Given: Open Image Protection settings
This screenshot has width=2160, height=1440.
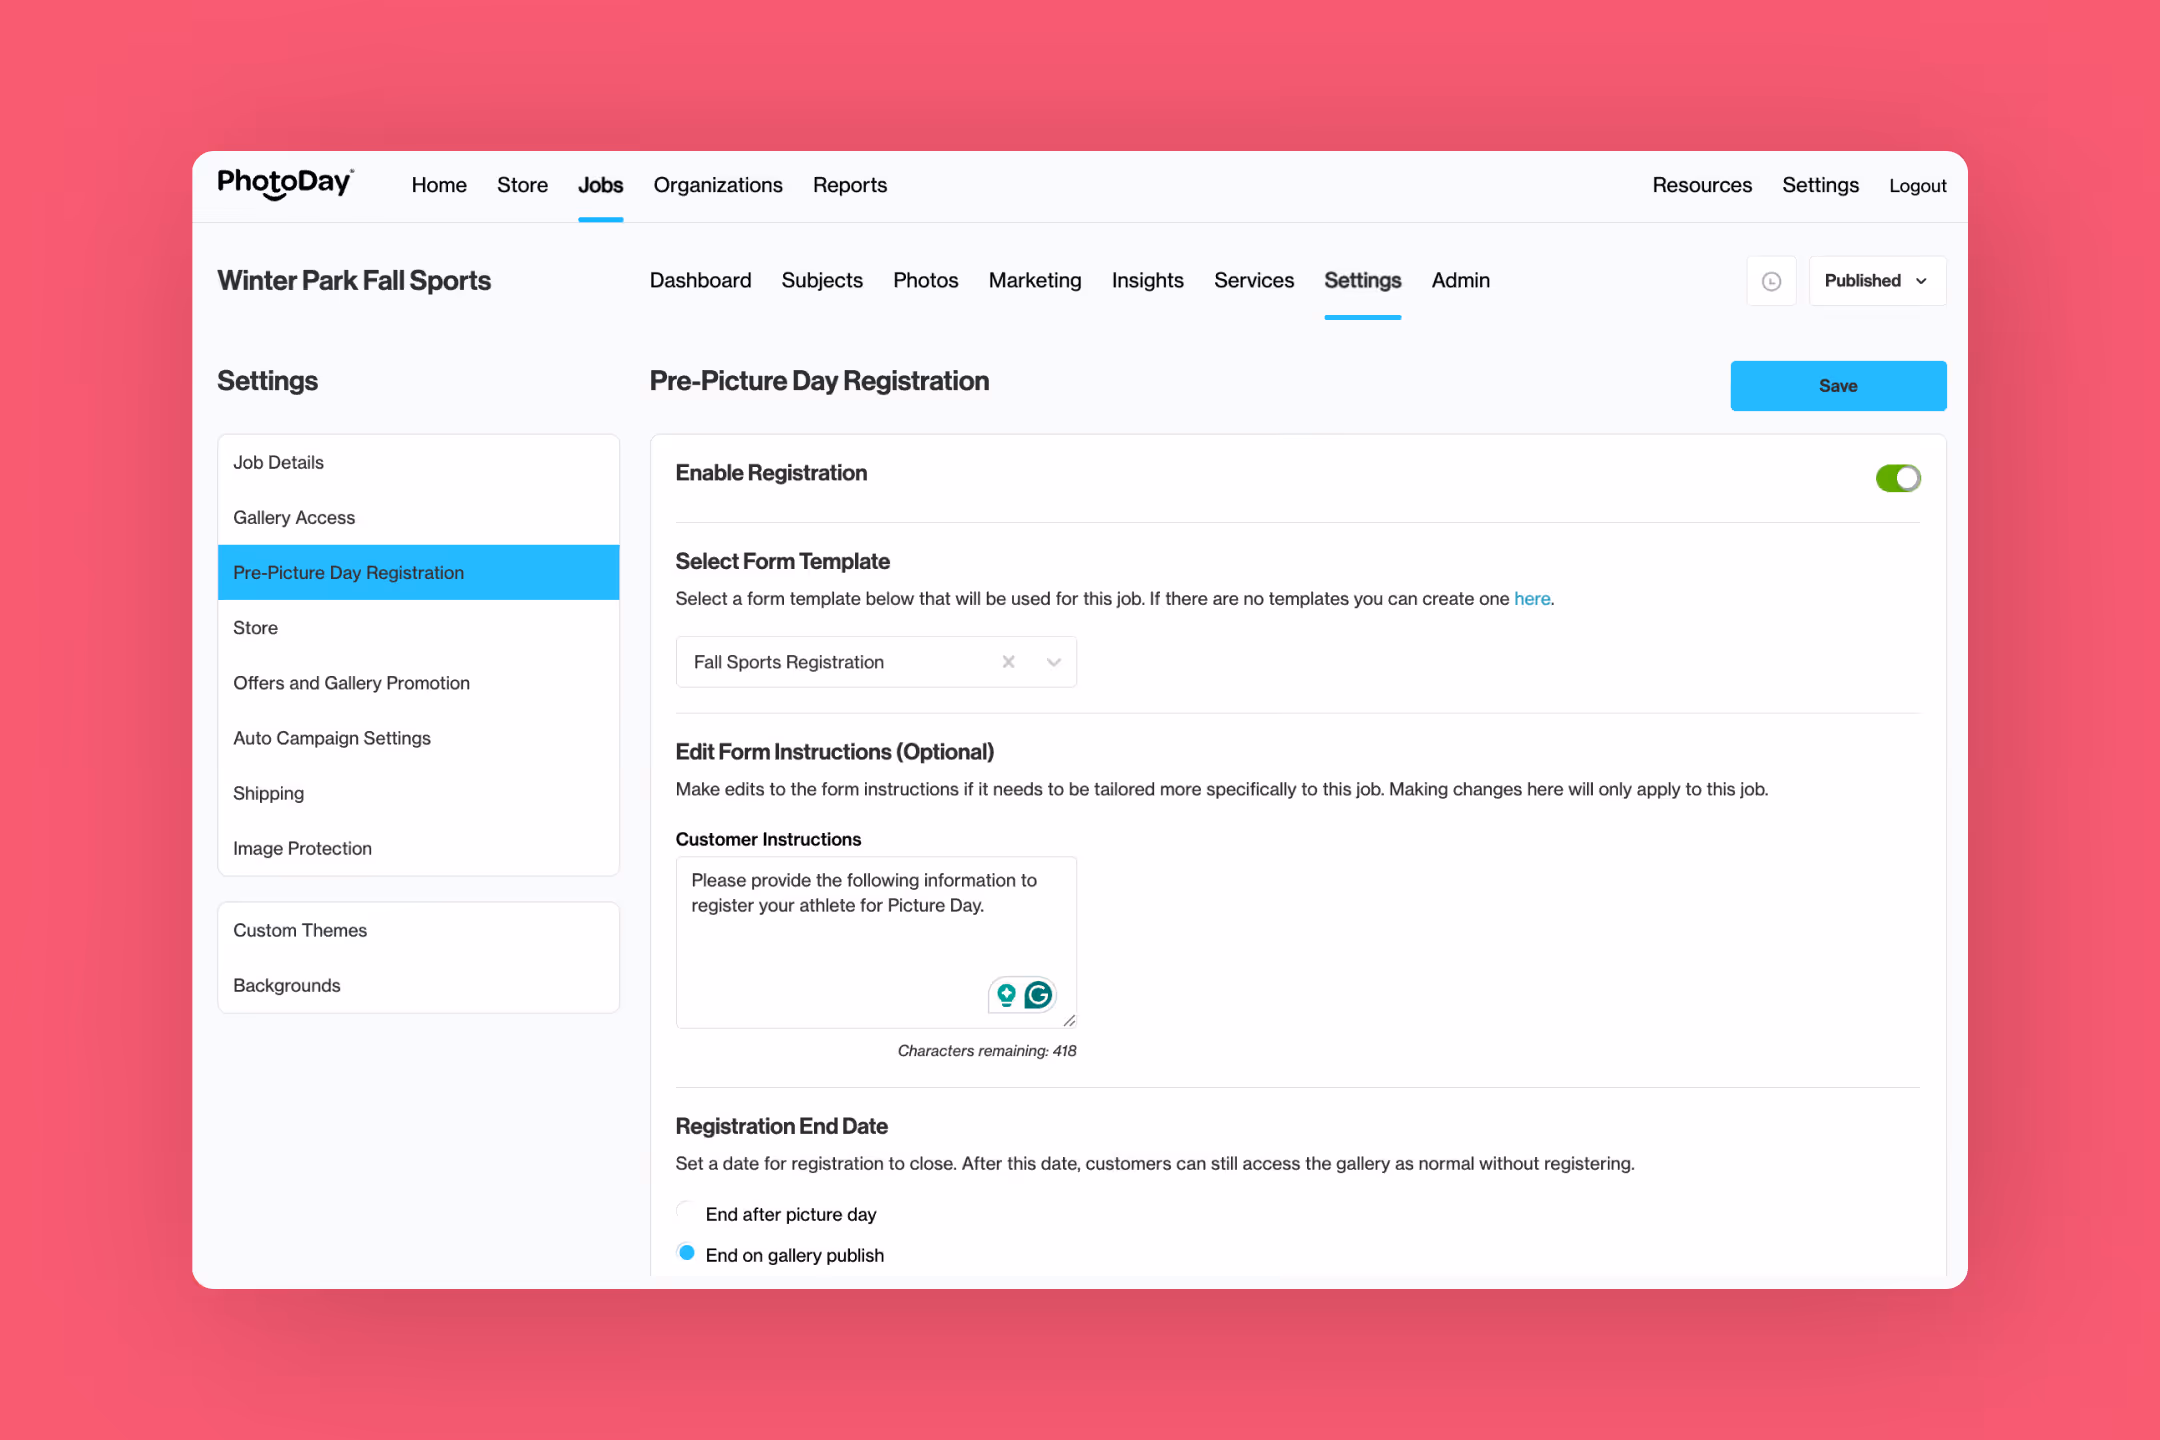Looking at the screenshot, I should coord(302,848).
